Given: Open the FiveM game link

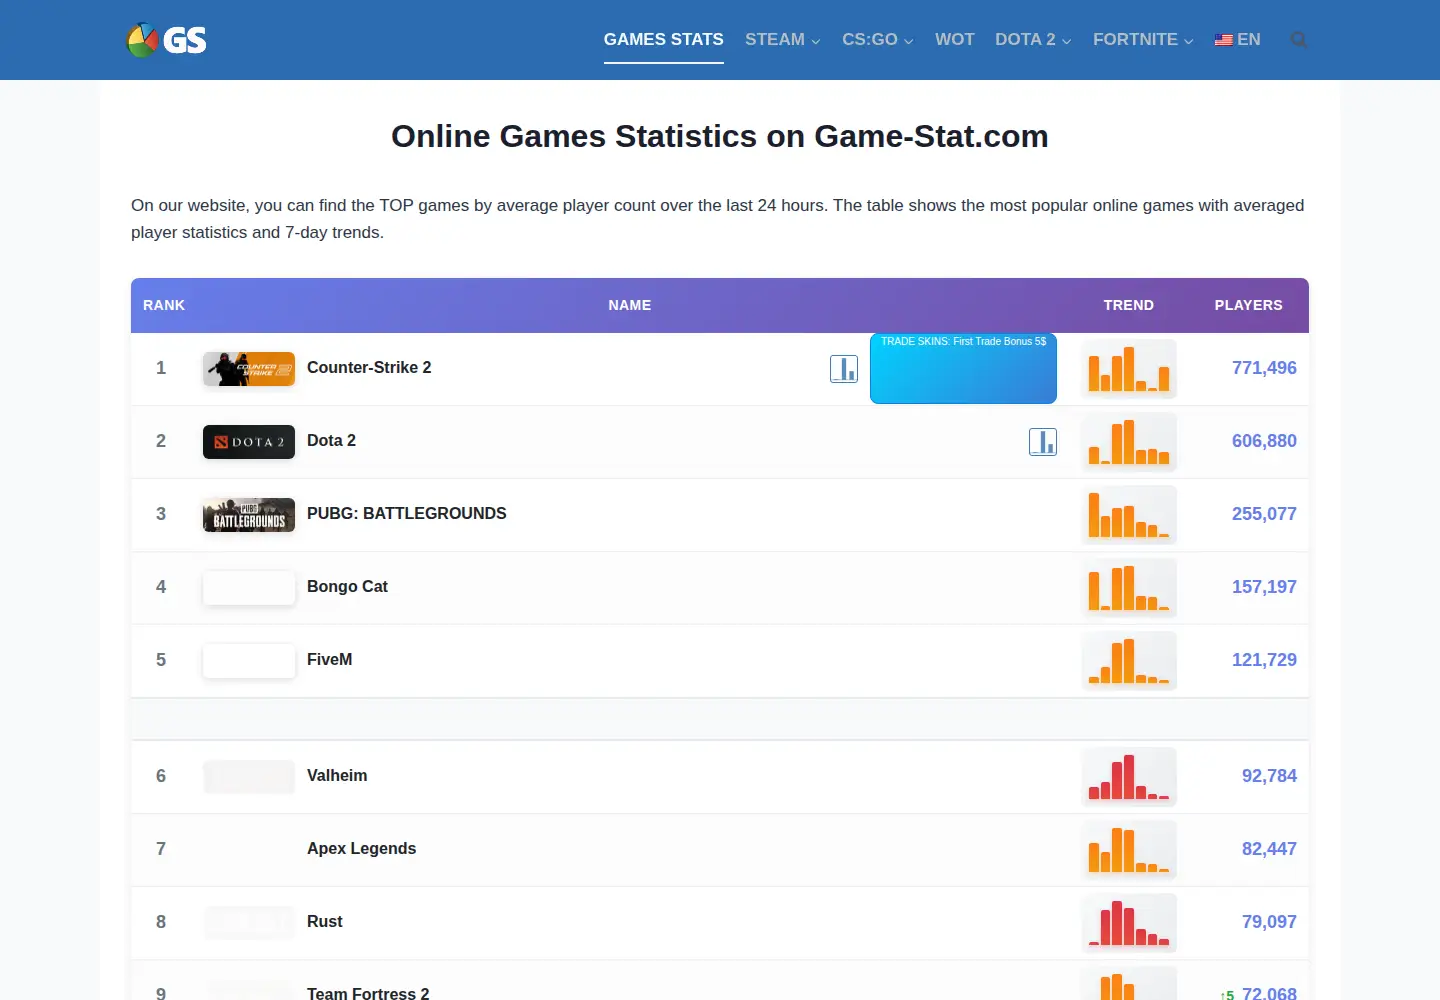Looking at the screenshot, I should pos(330,660).
